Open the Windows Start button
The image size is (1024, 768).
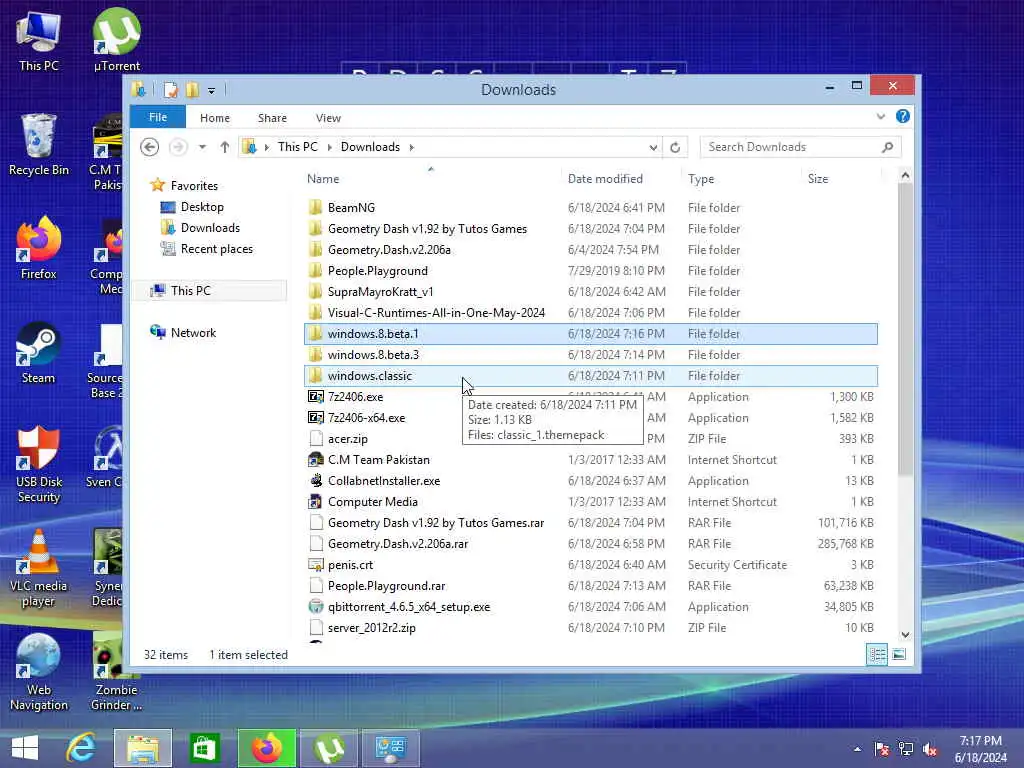25,748
